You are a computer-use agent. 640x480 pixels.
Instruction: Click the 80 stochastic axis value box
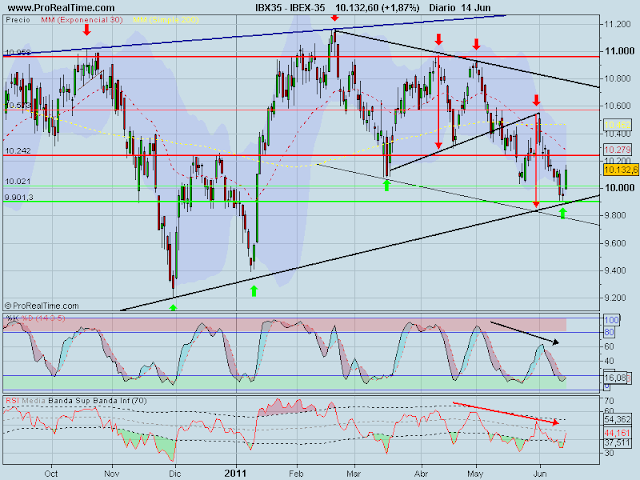coord(609,333)
